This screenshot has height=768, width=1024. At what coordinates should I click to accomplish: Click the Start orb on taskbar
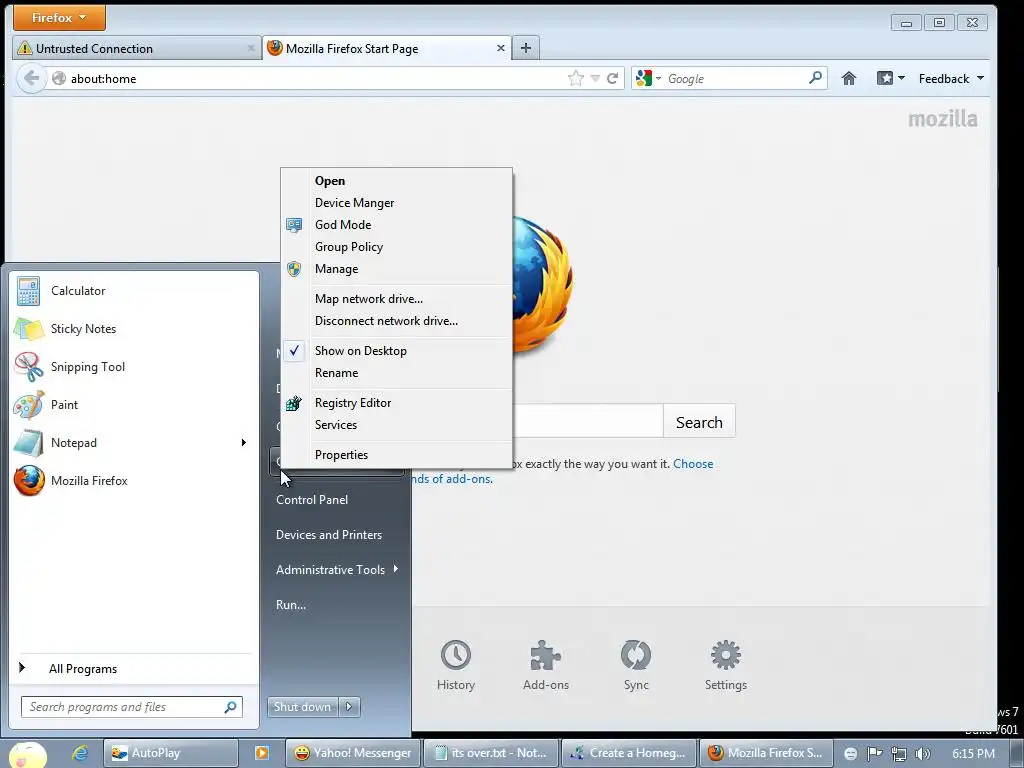(x=27, y=755)
